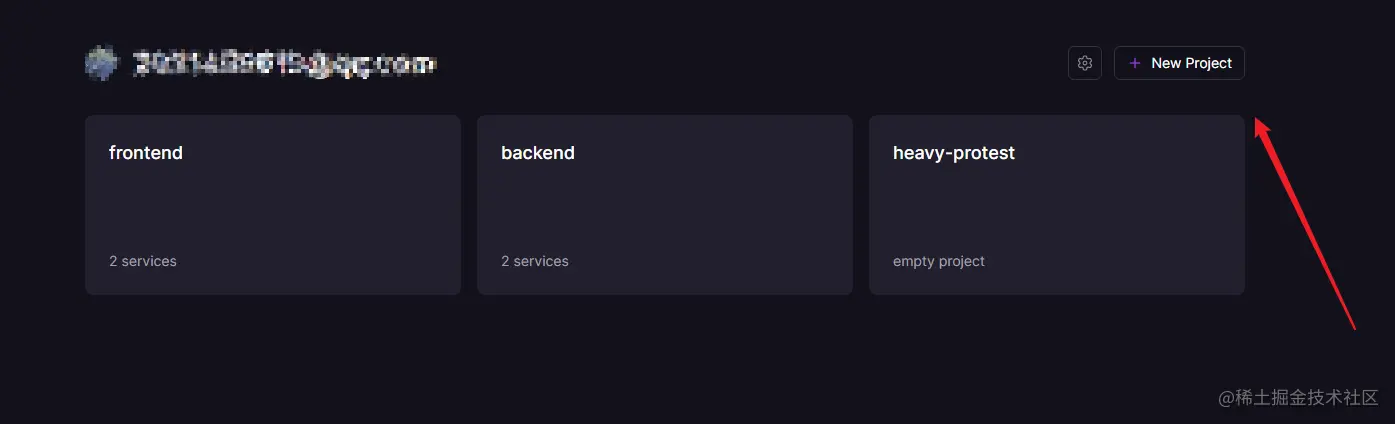Click the red arrow annotation tip
The image size is (1395, 424).
[1258, 122]
